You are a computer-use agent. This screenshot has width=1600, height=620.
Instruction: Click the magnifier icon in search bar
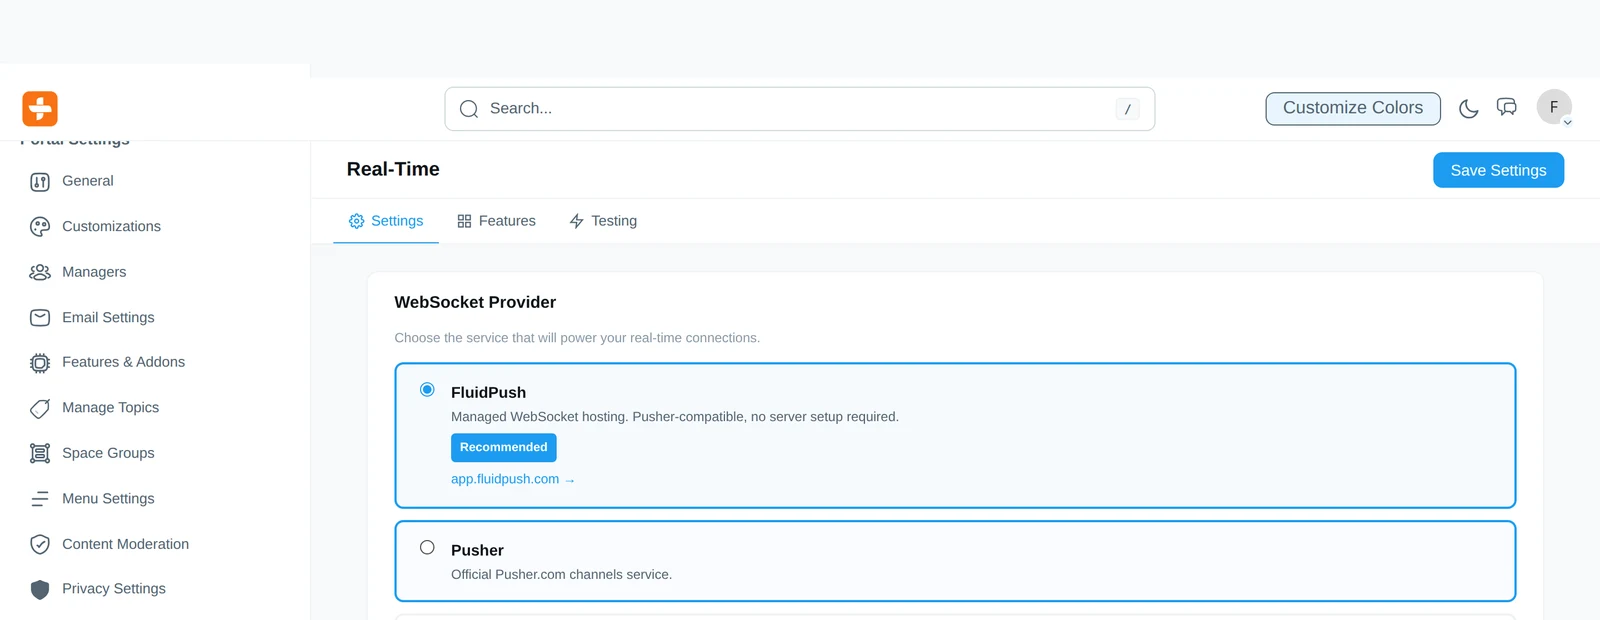(469, 109)
